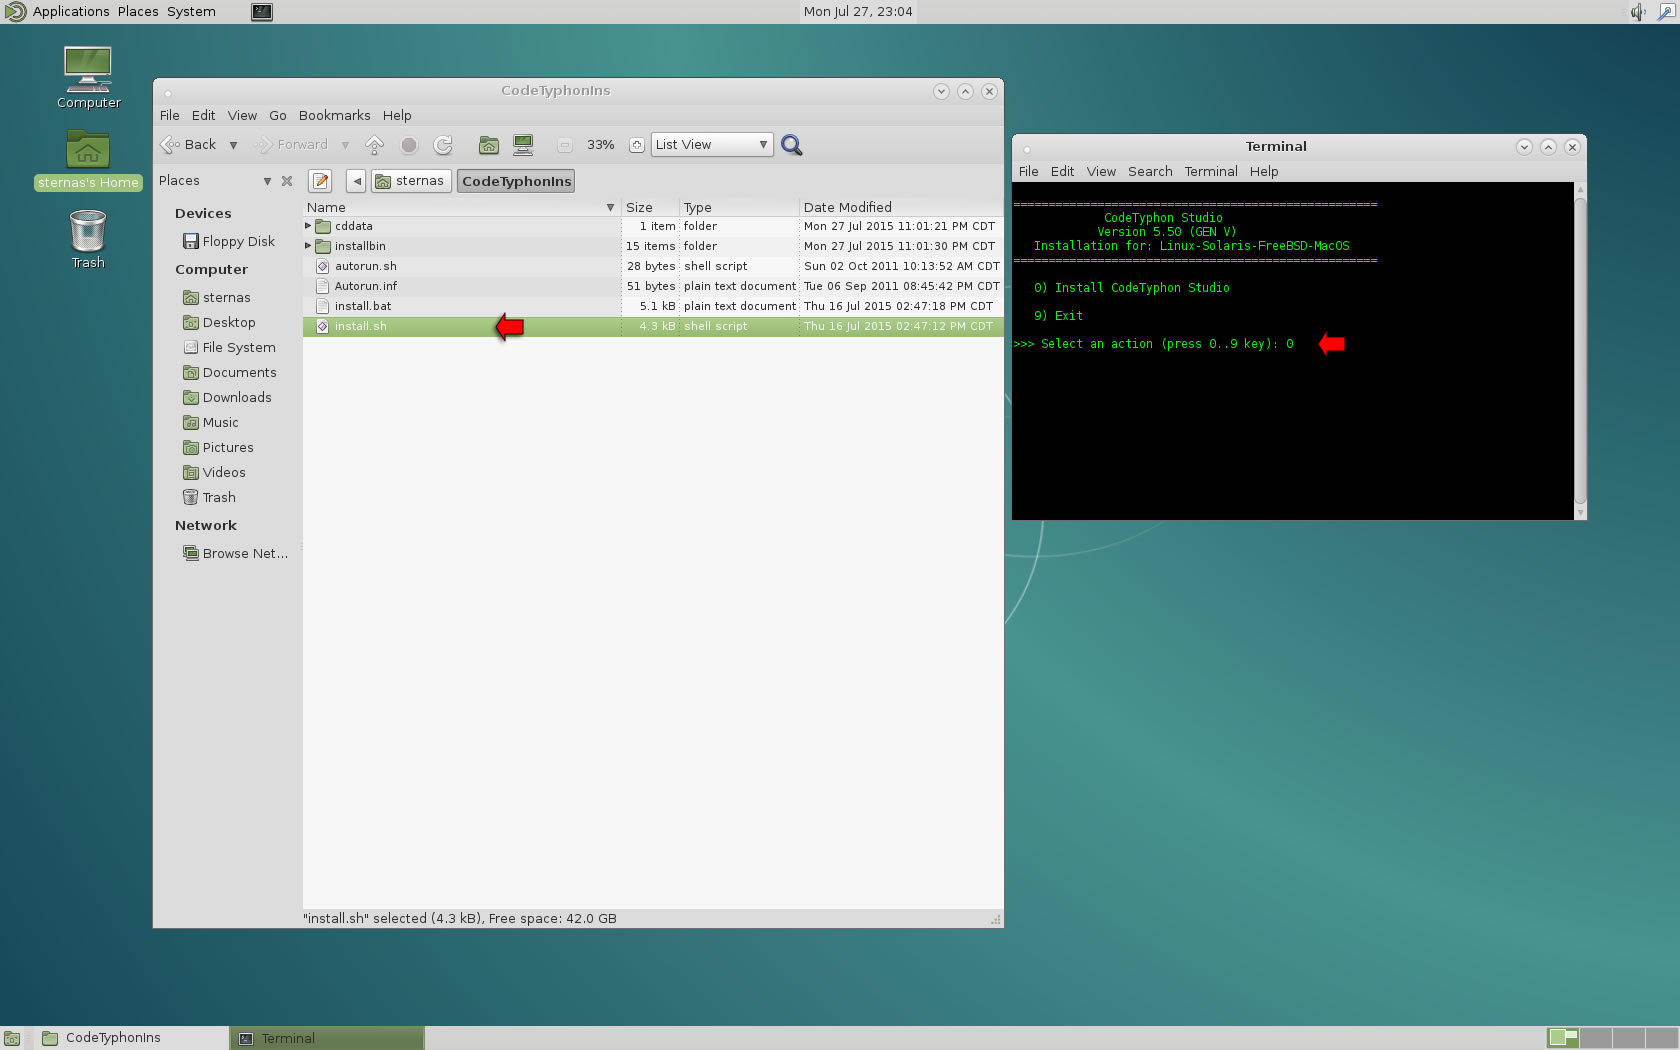Sort by Date Modified column
Image resolution: width=1680 pixels, height=1050 pixels.
point(901,207)
